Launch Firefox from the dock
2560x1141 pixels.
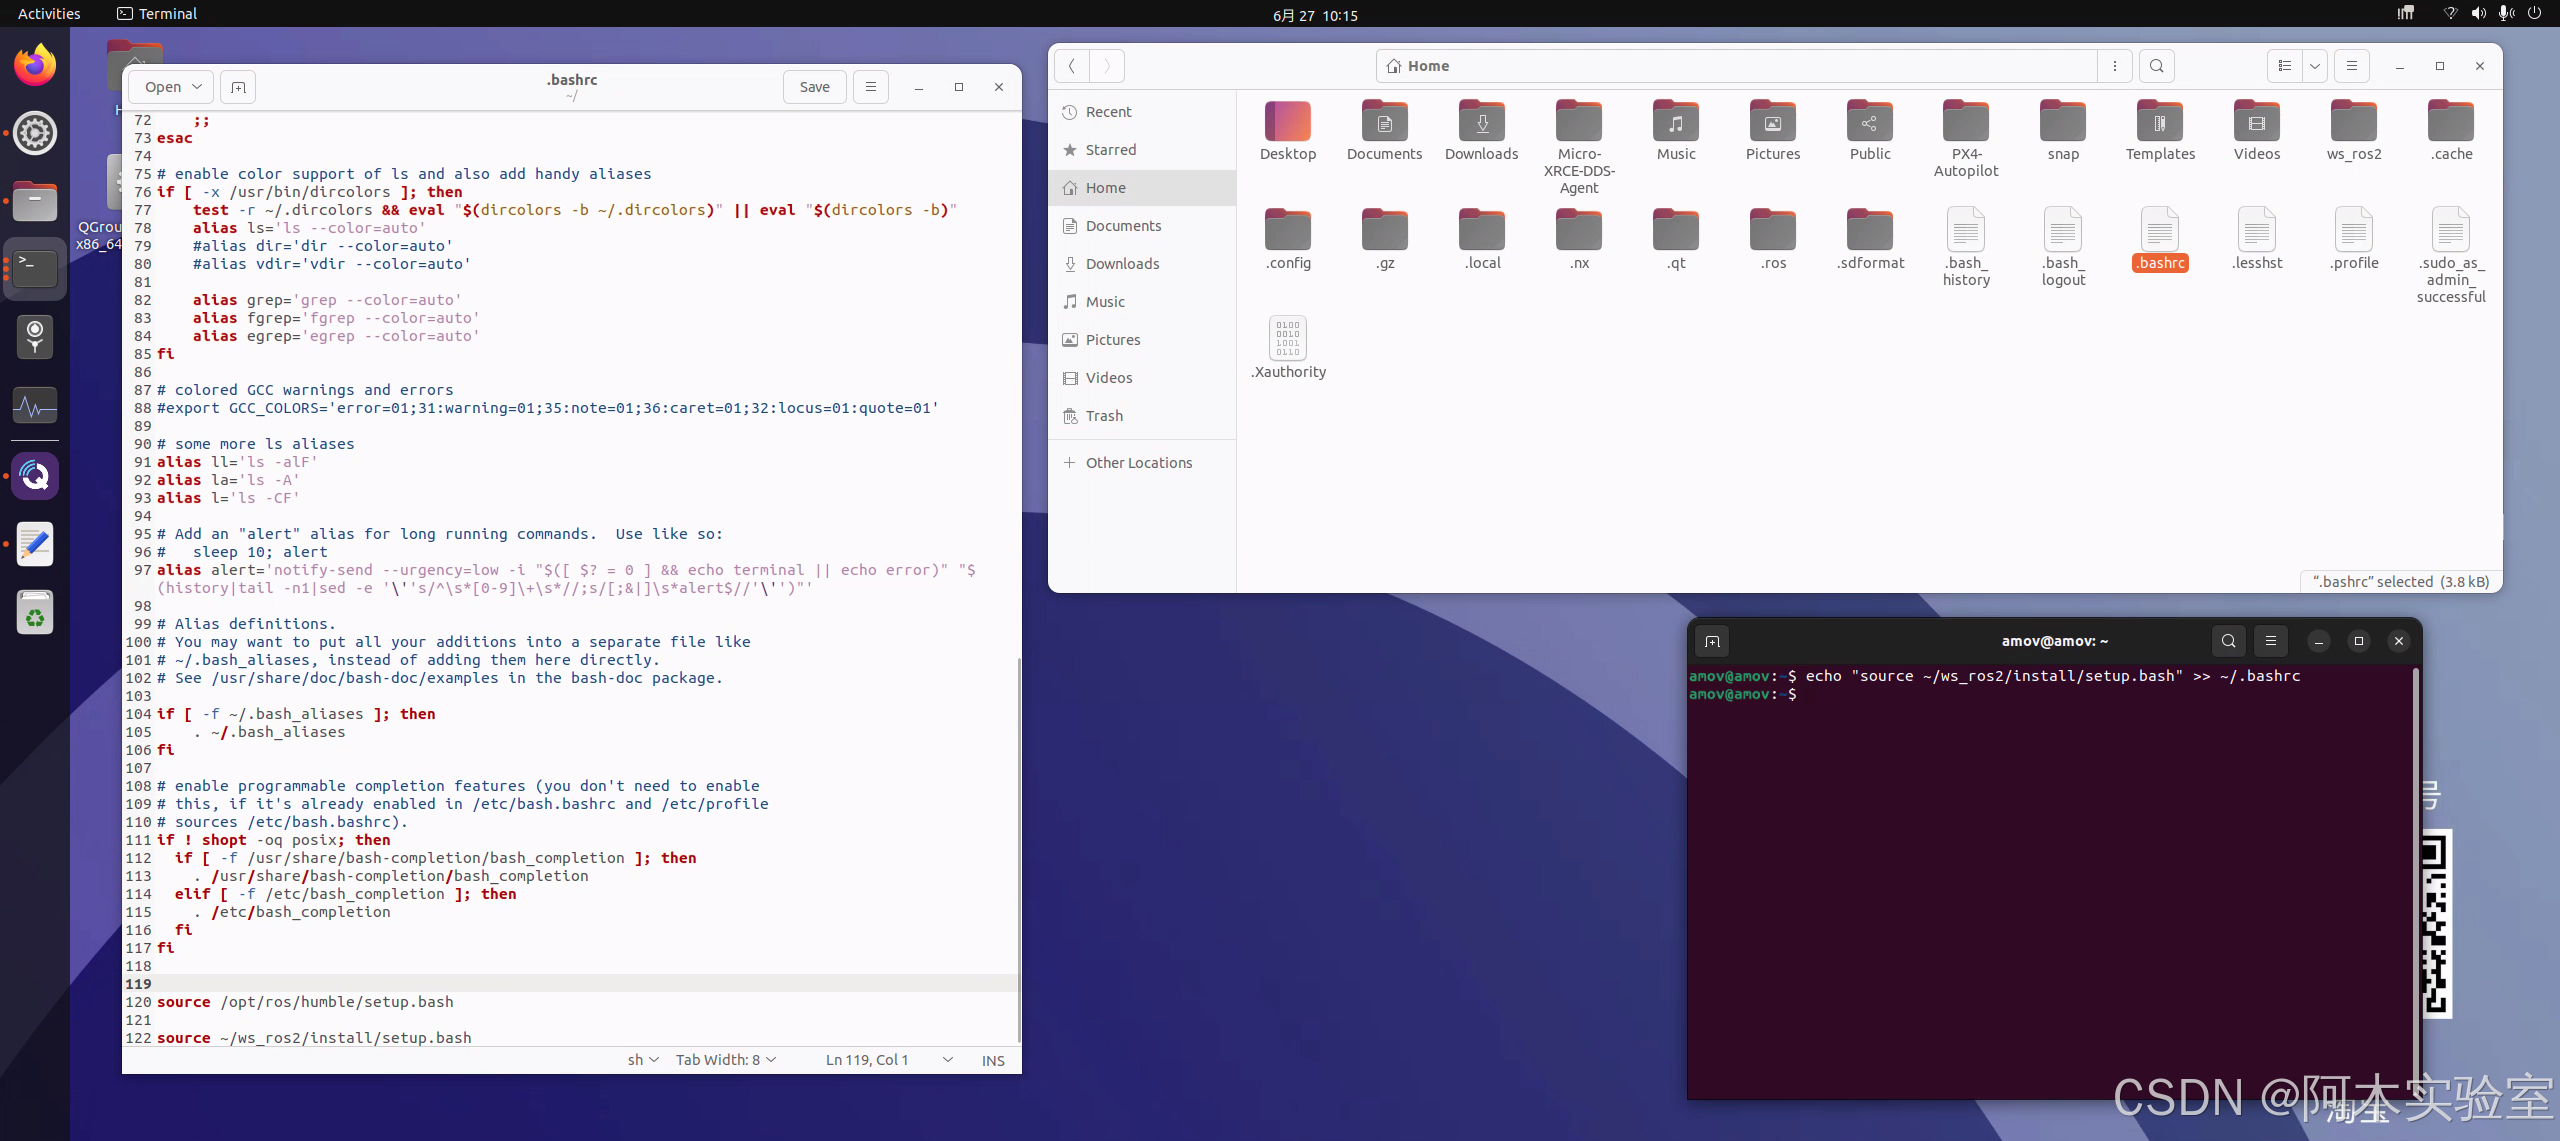(35, 66)
